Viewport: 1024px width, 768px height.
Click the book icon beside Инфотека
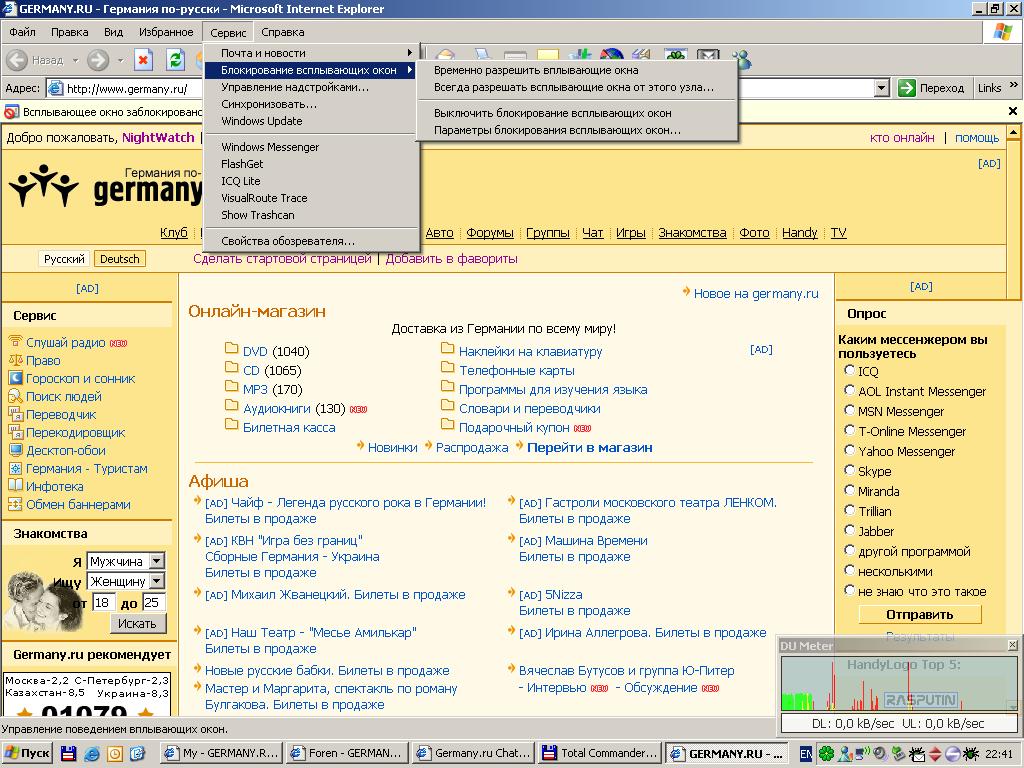click(15, 485)
